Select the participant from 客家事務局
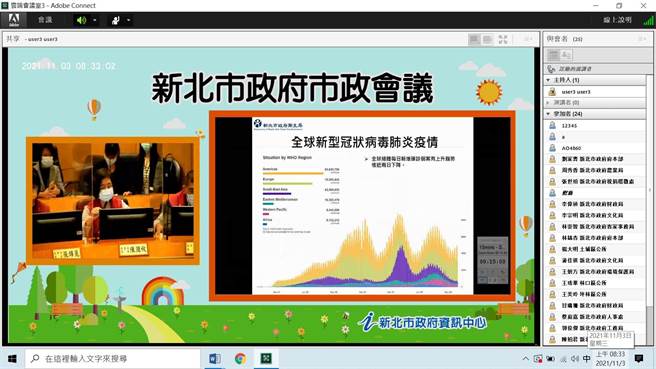Viewport: 656px width, 369px height. (594, 227)
